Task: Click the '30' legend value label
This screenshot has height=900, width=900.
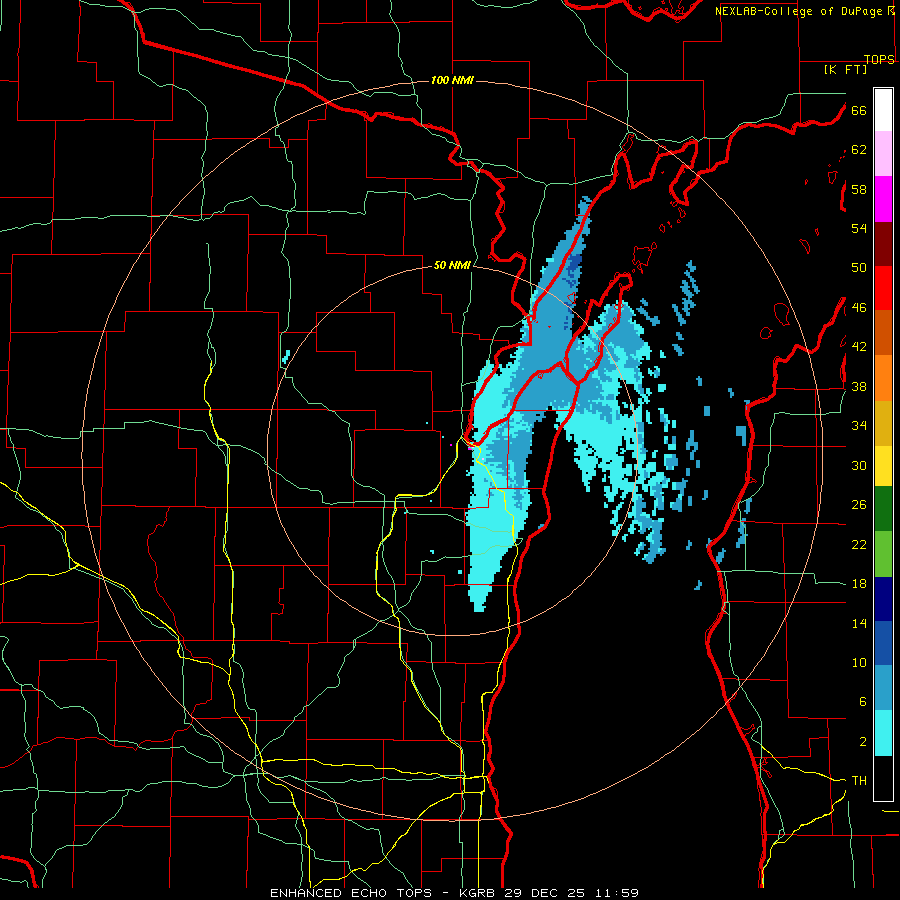Action: coord(859,465)
